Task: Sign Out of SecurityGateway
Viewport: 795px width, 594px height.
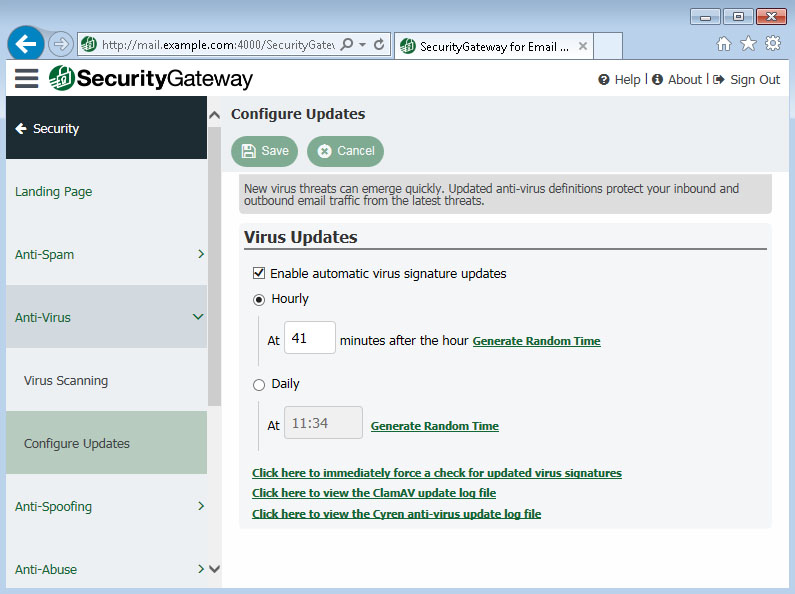Action: point(754,80)
